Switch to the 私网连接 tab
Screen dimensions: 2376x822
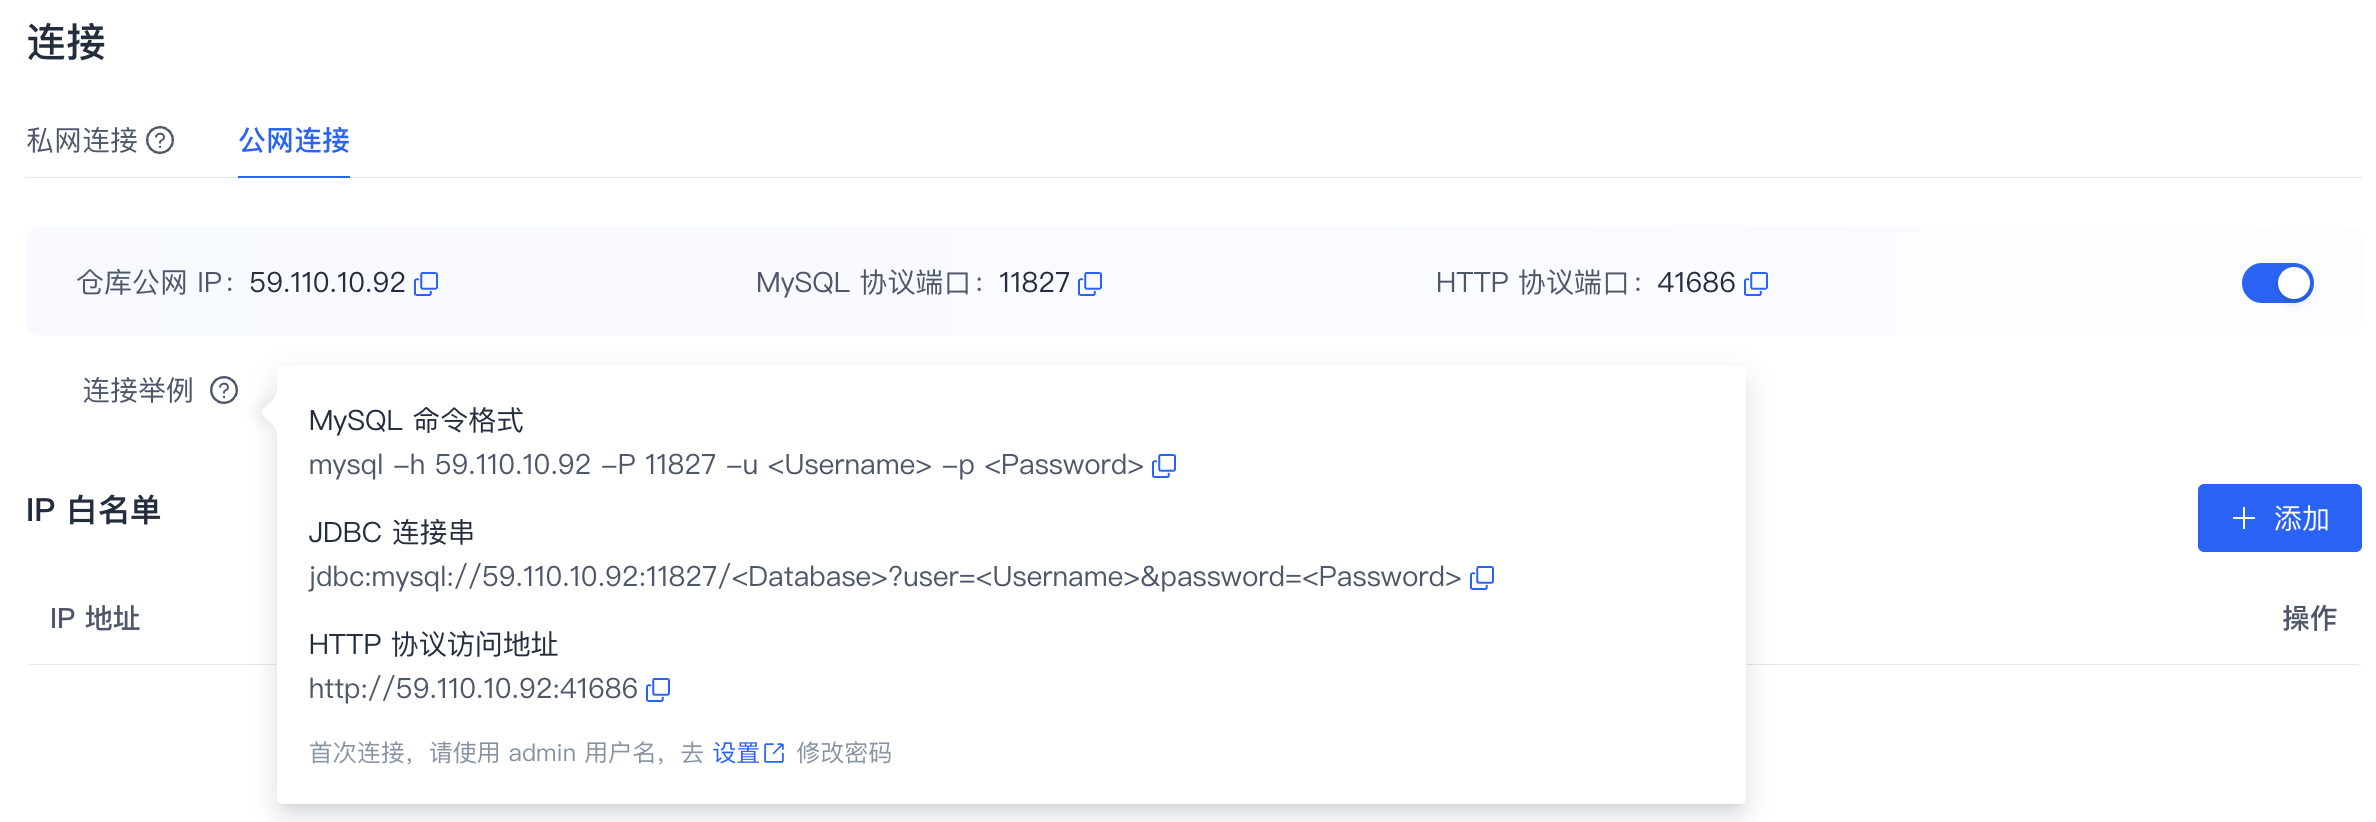pos(82,140)
